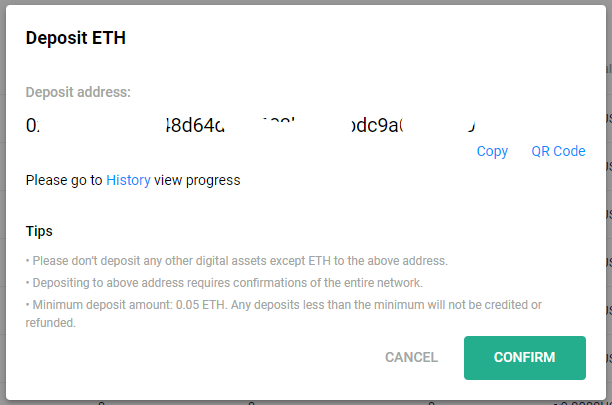Click the 'Deposit address:' label
This screenshot has height=405, width=612.
78,92
